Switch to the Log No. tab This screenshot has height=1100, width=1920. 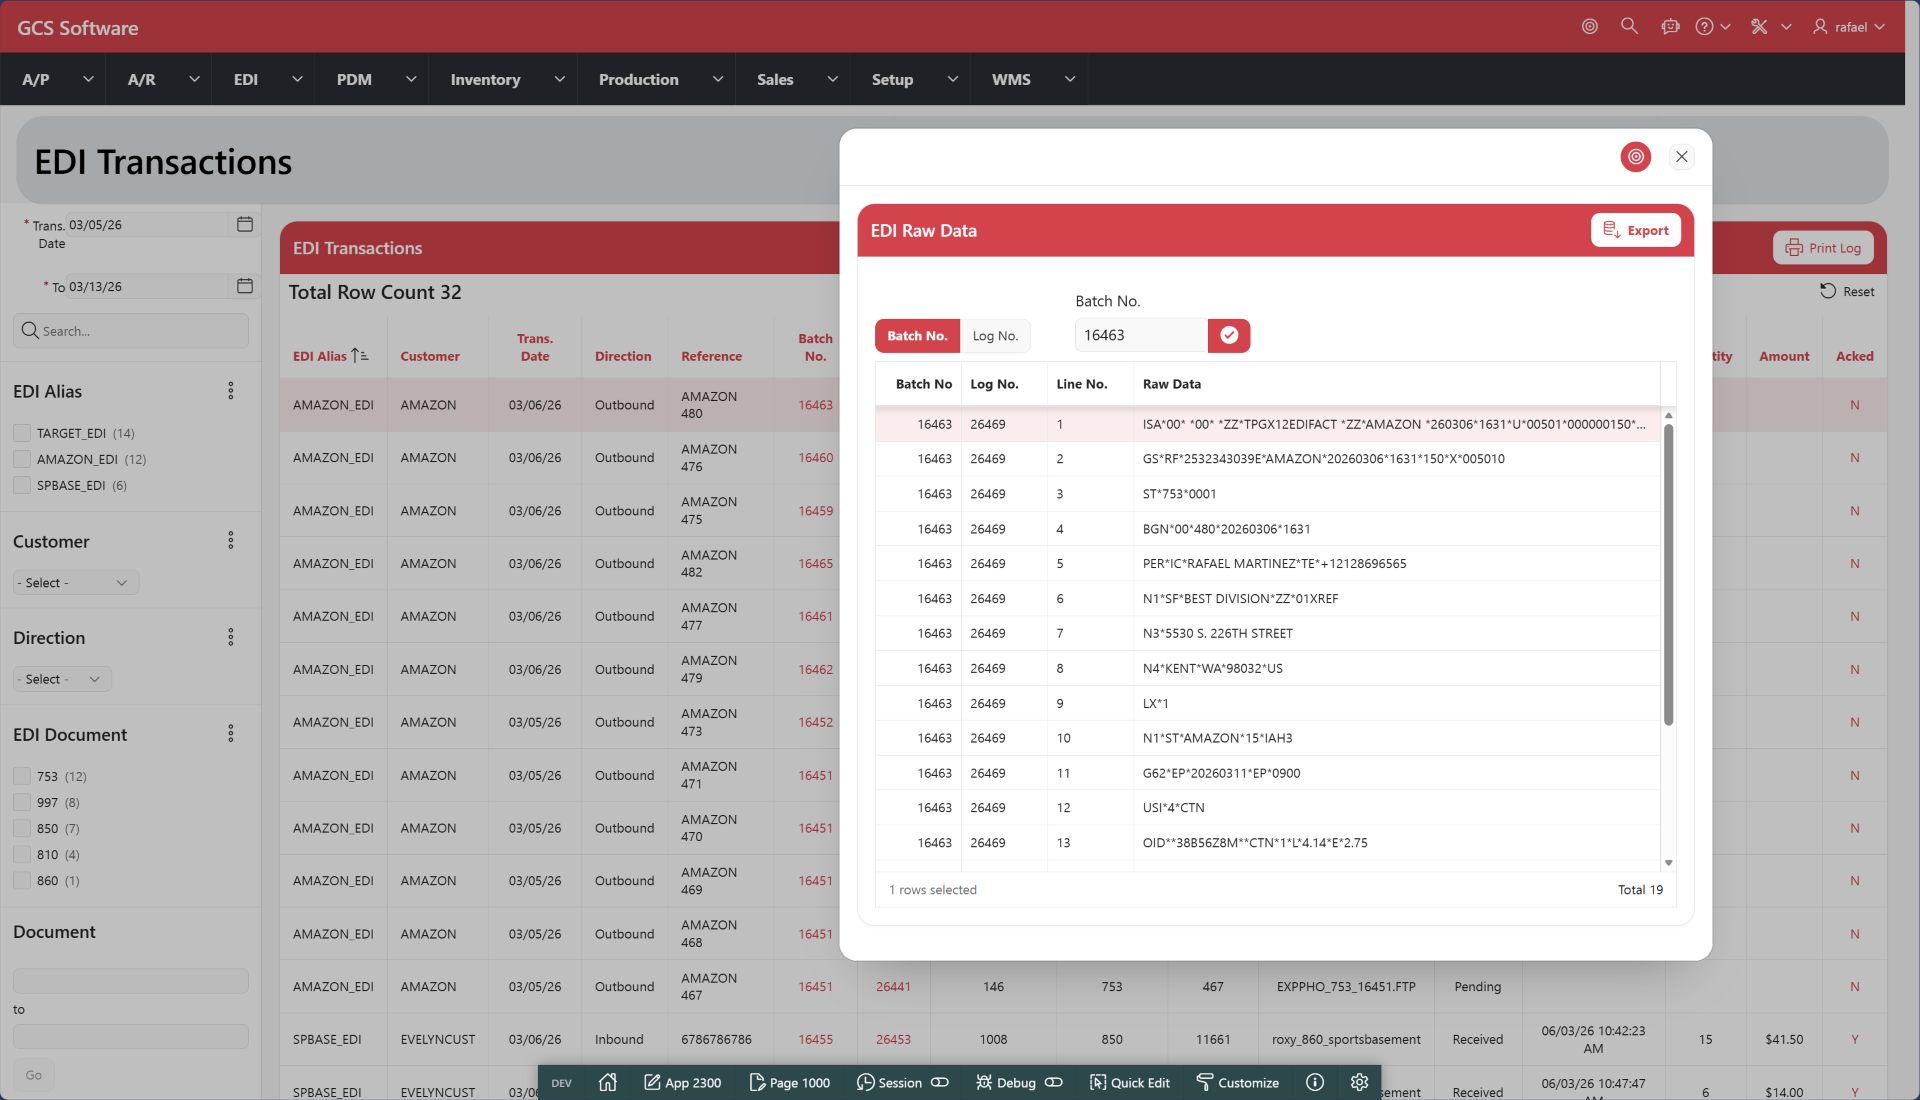pos(995,336)
